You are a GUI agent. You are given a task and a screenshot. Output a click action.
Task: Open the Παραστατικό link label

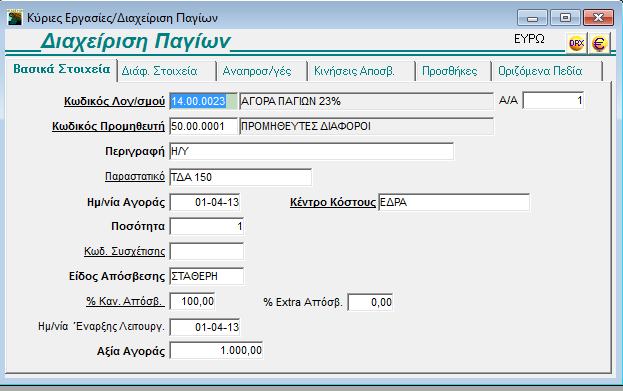pos(135,176)
